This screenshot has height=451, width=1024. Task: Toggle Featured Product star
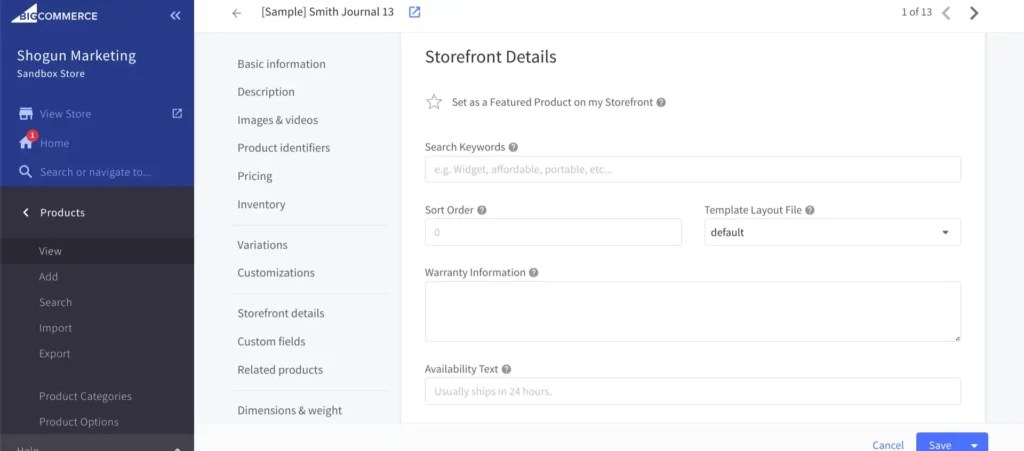(434, 102)
